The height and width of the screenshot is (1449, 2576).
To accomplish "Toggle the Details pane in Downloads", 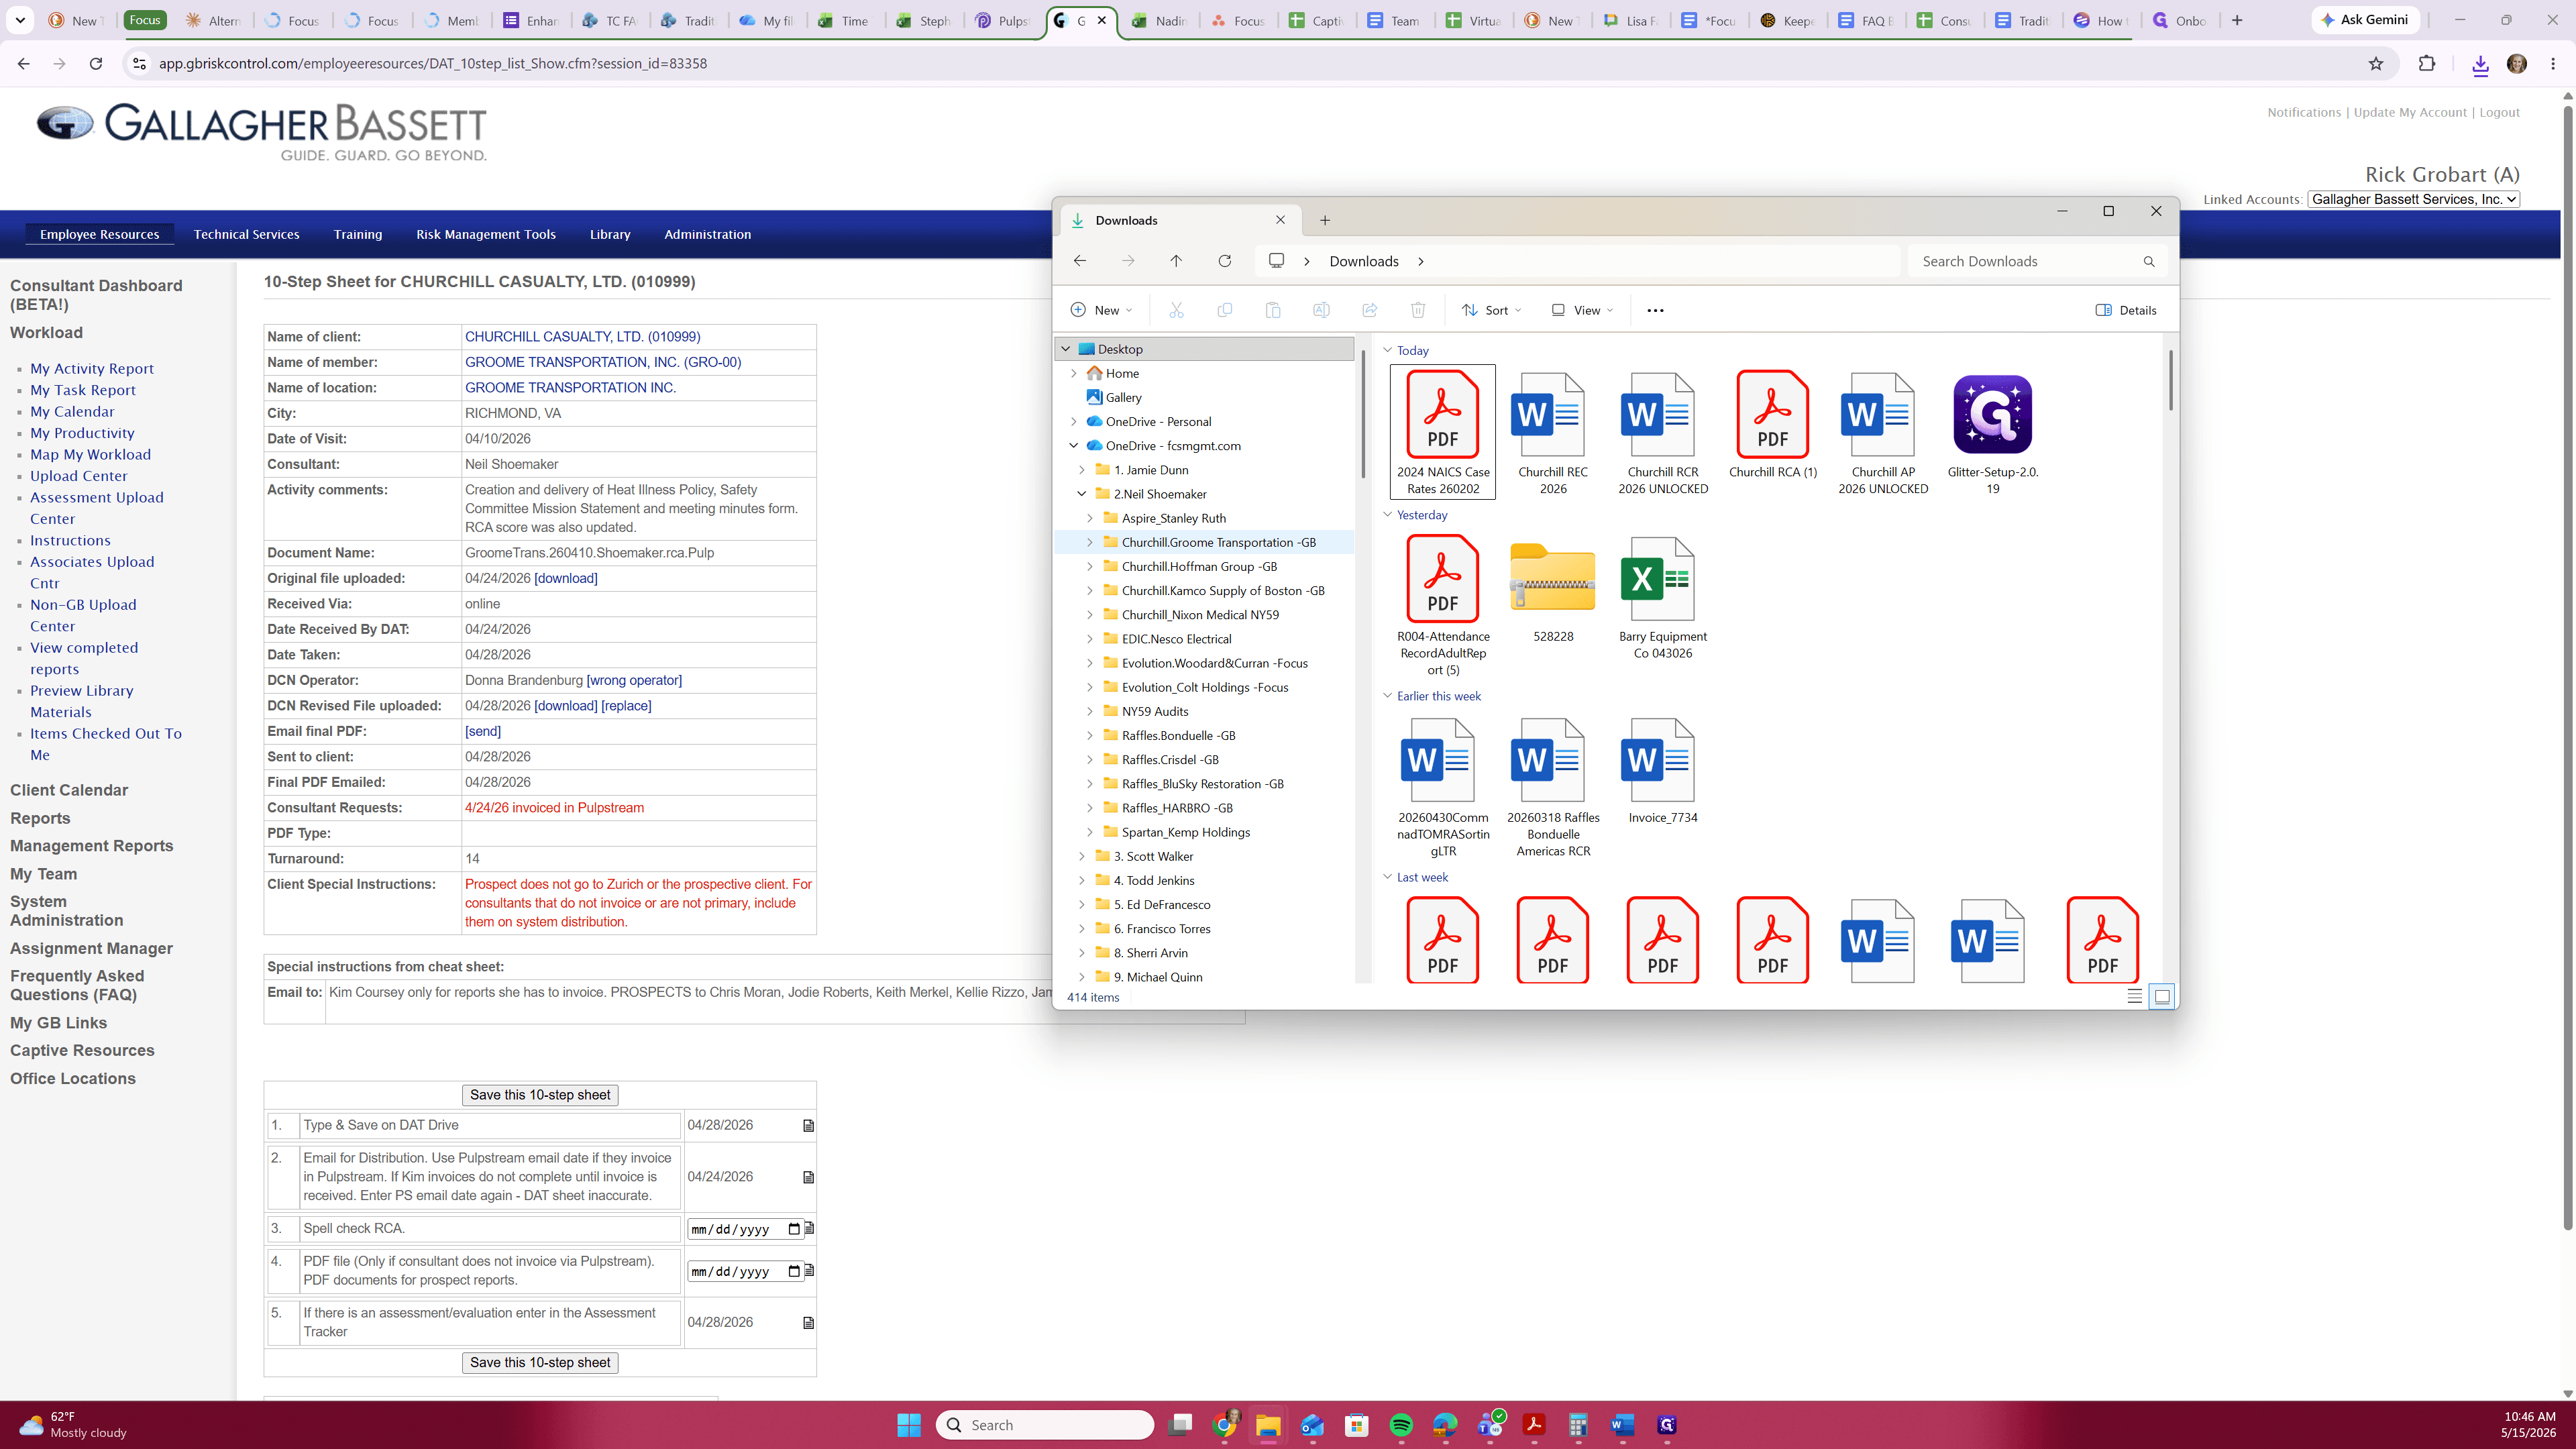I will click(2126, 310).
